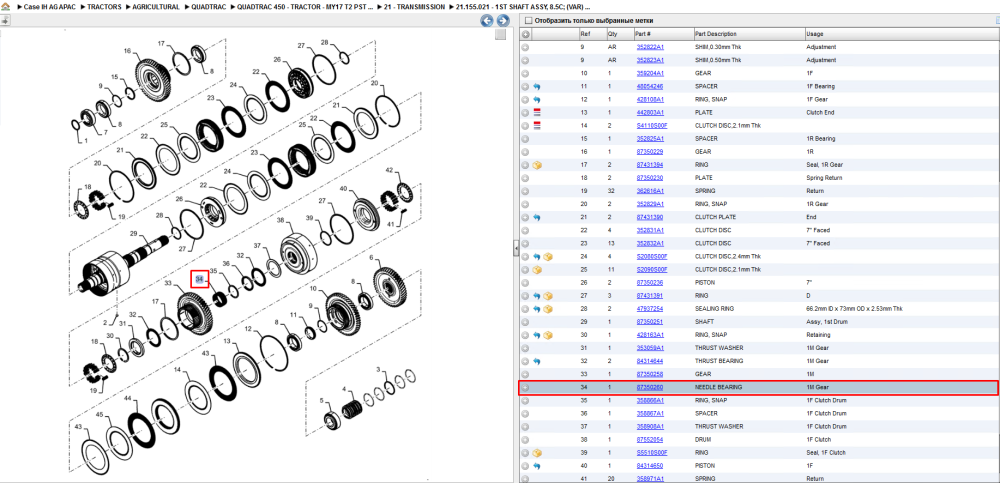
Task: Click the package box icon for part S2090S00F
Action: click(537, 269)
